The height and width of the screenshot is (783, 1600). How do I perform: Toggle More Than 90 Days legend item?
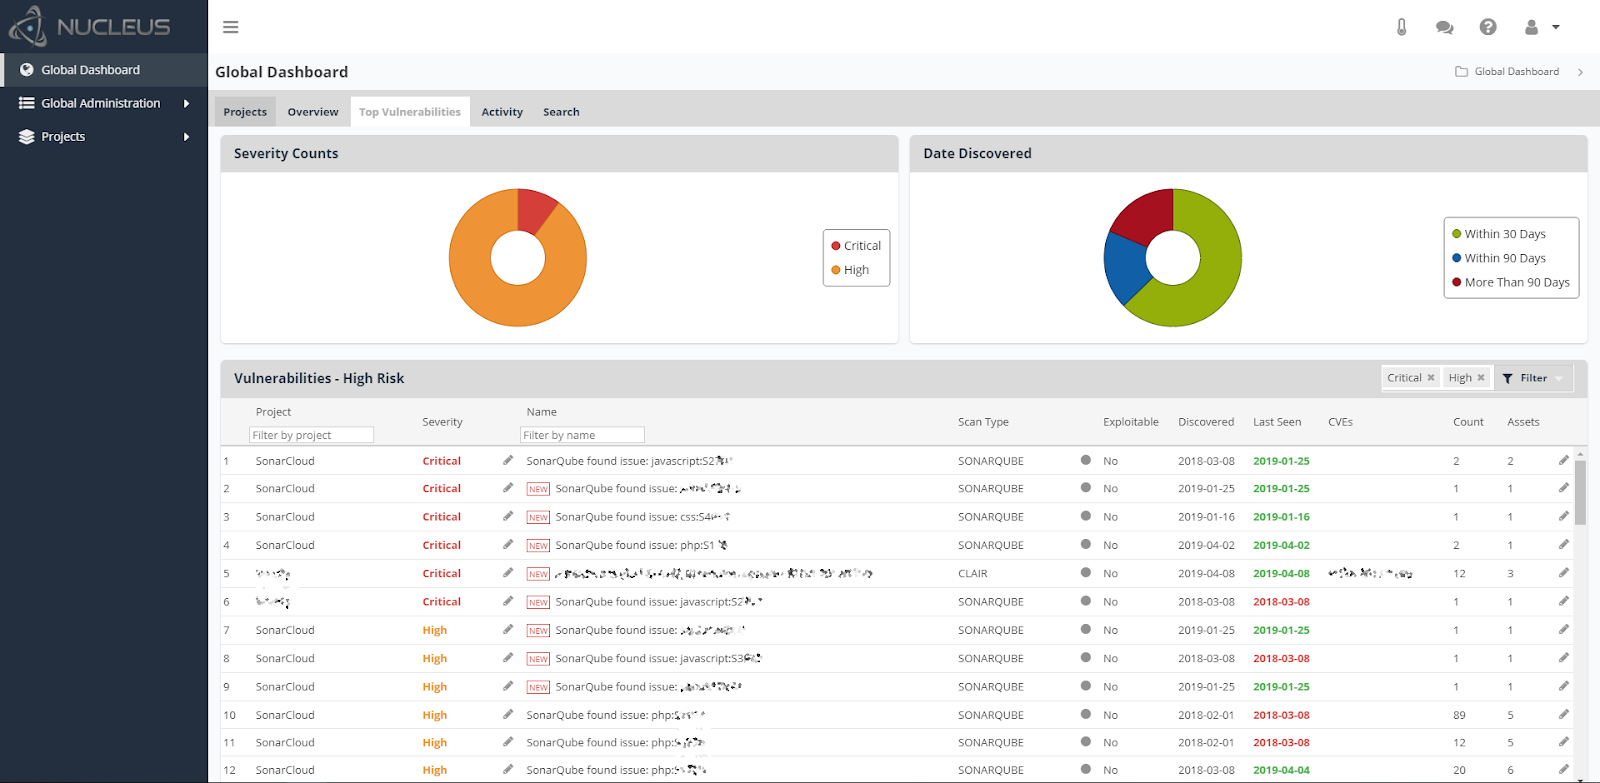(x=1510, y=282)
